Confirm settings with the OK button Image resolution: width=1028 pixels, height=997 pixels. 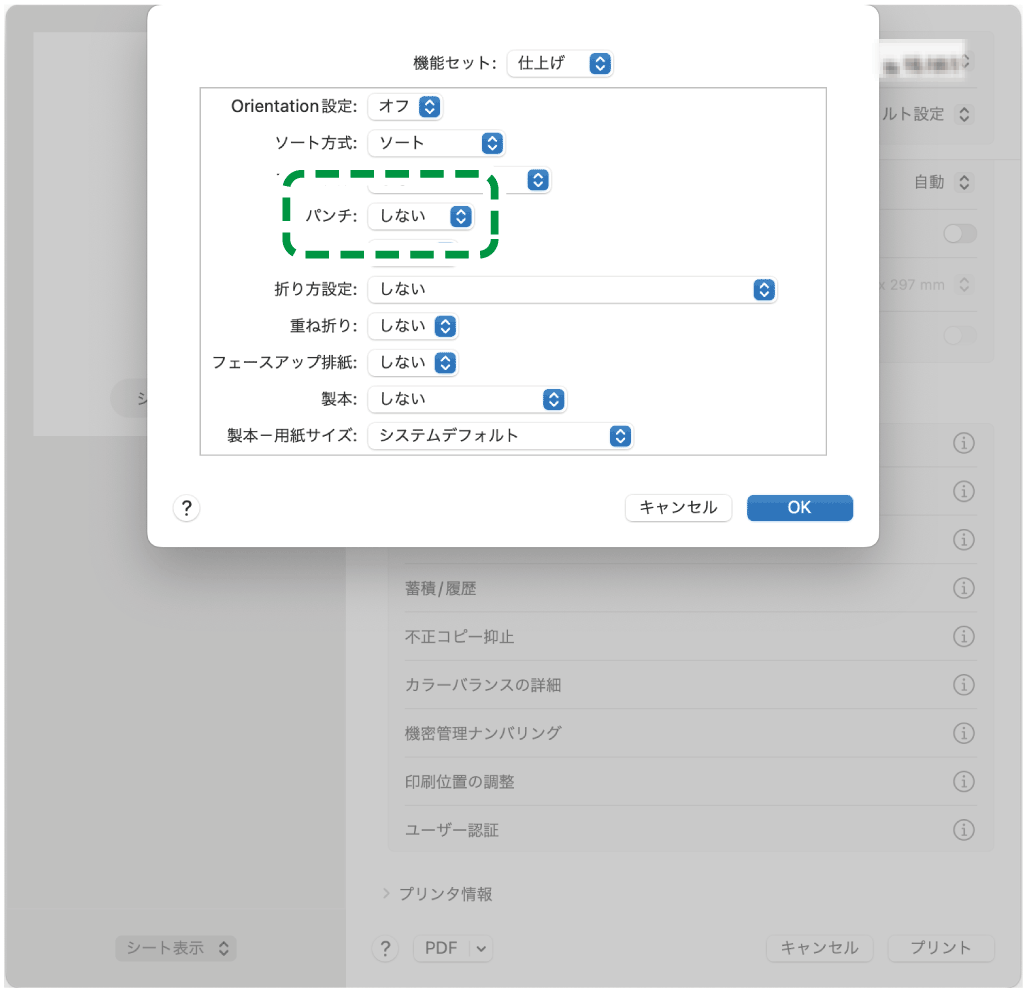(x=799, y=507)
